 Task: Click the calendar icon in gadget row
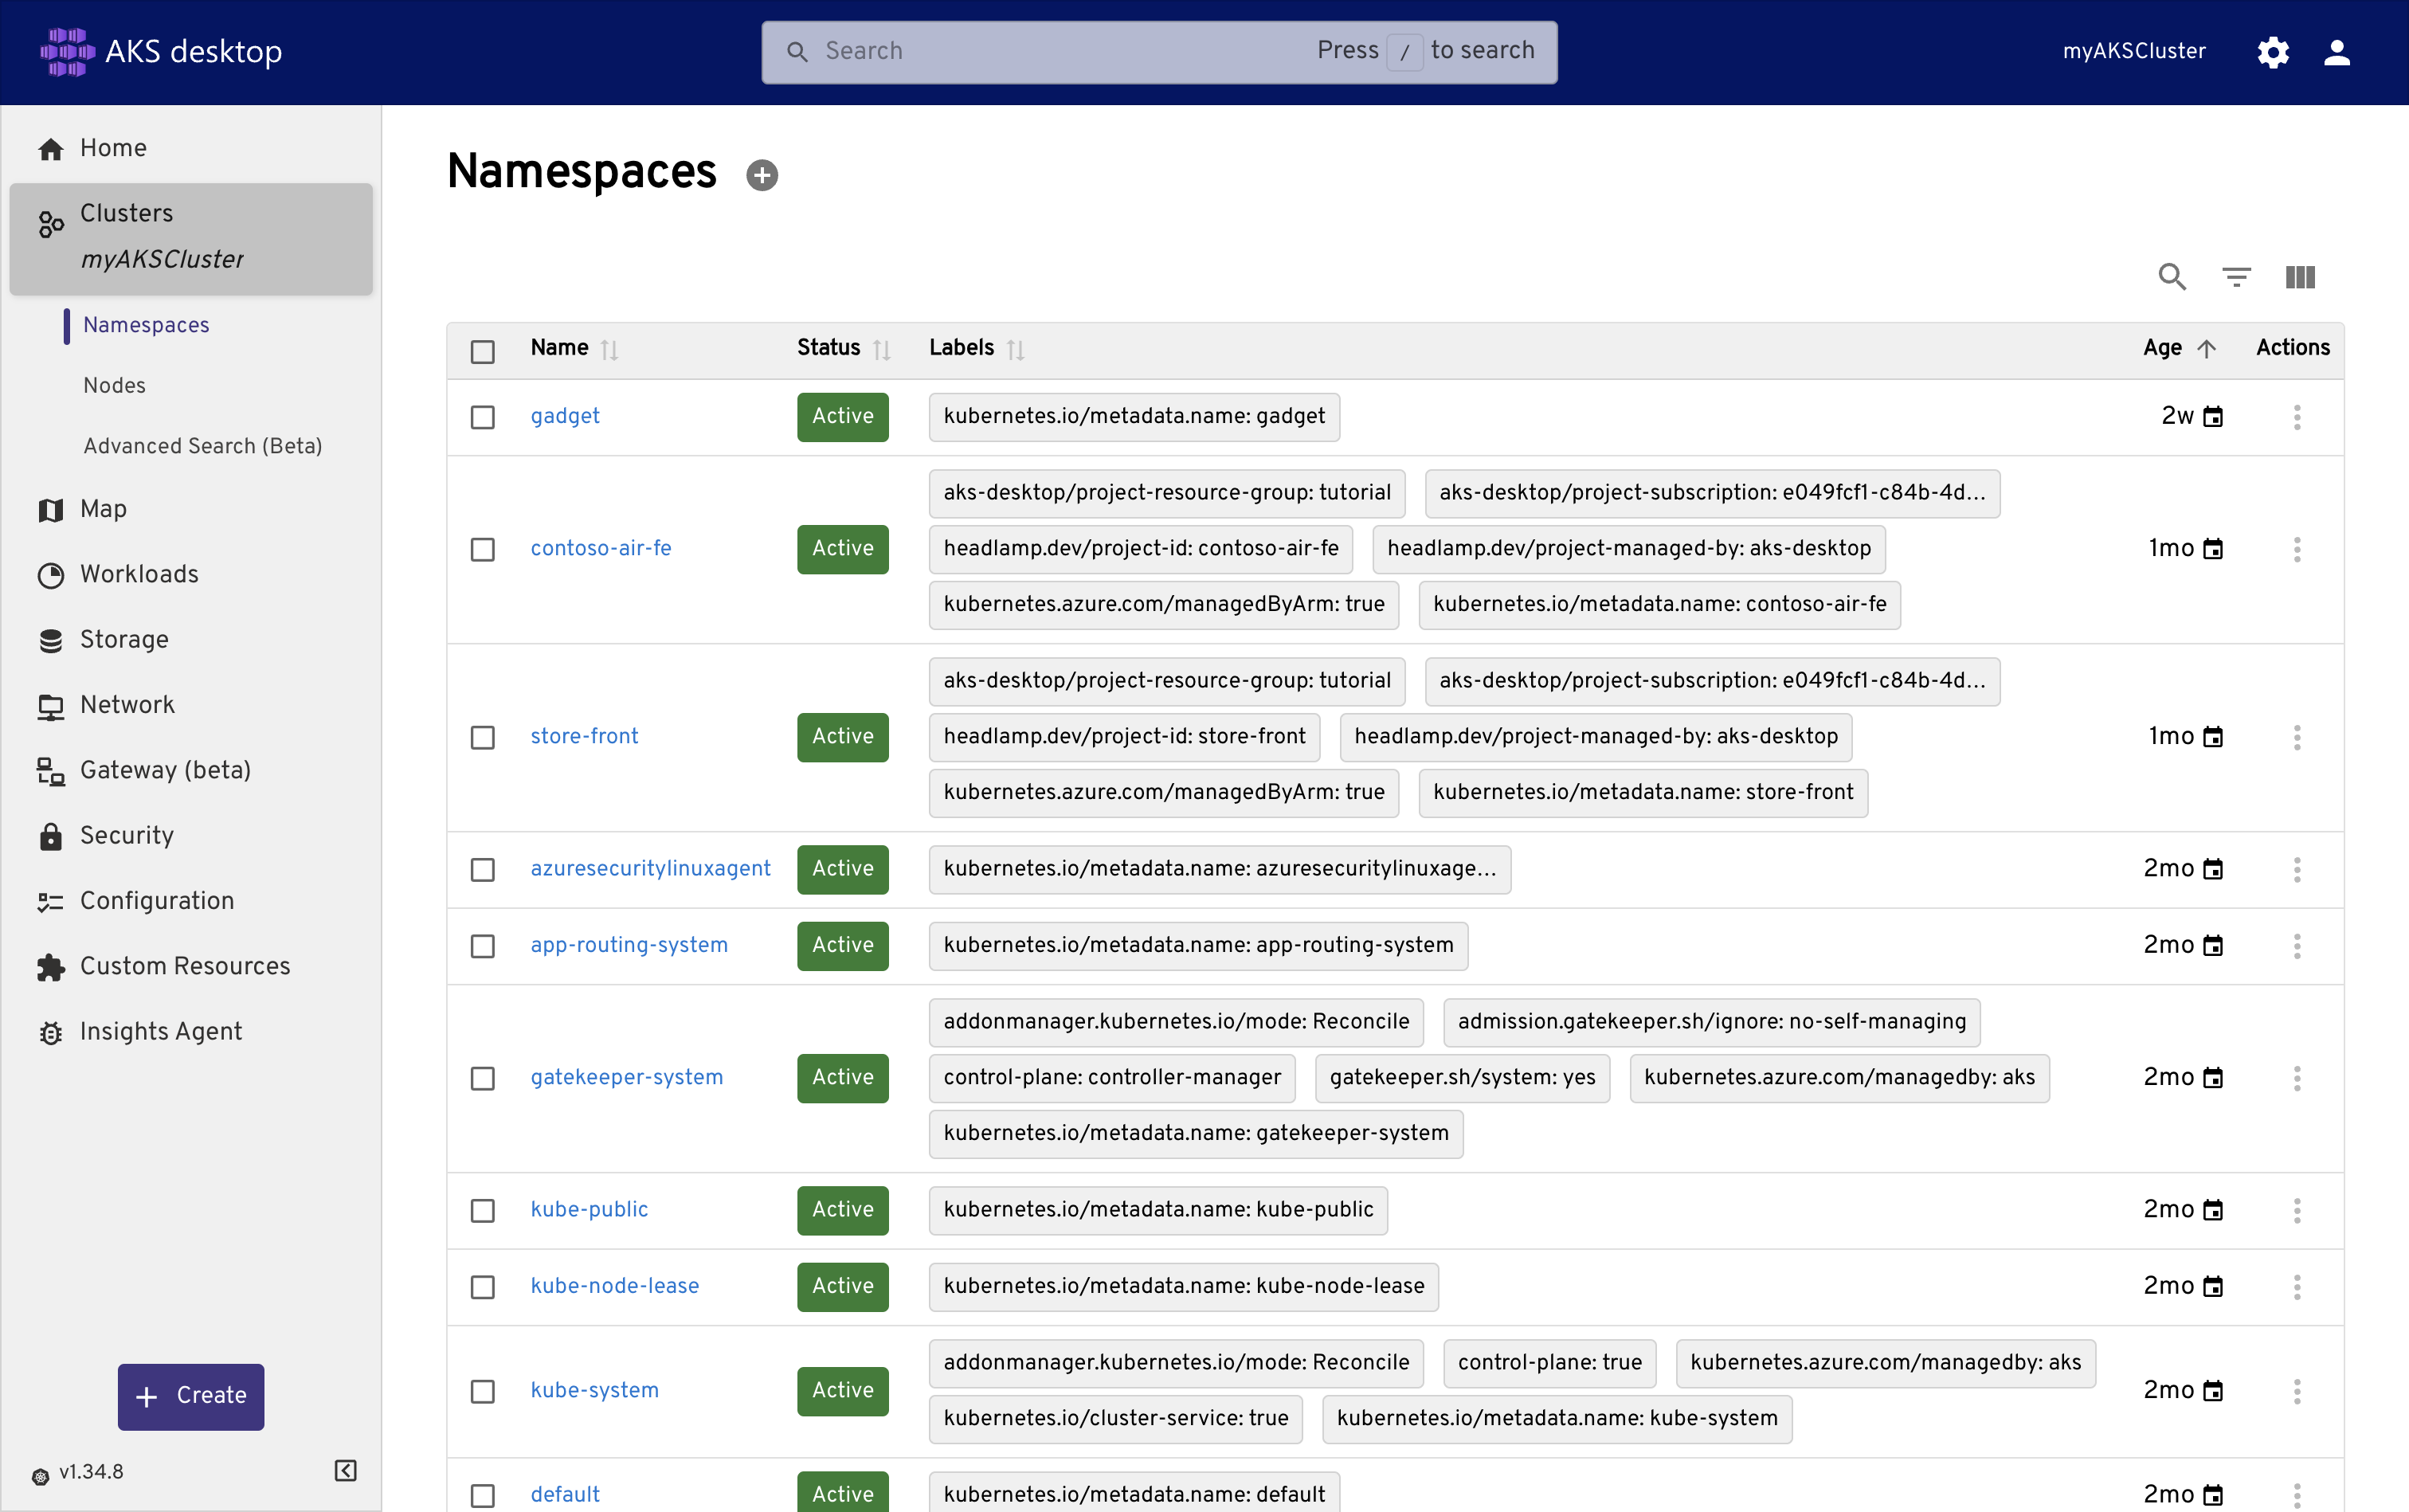pos(2213,417)
